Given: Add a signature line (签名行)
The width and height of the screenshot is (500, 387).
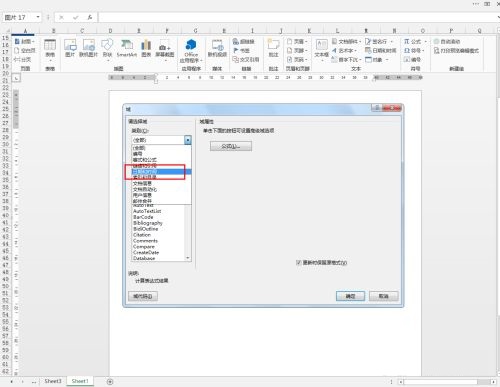Looking at the screenshot, I should click(x=379, y=41).
